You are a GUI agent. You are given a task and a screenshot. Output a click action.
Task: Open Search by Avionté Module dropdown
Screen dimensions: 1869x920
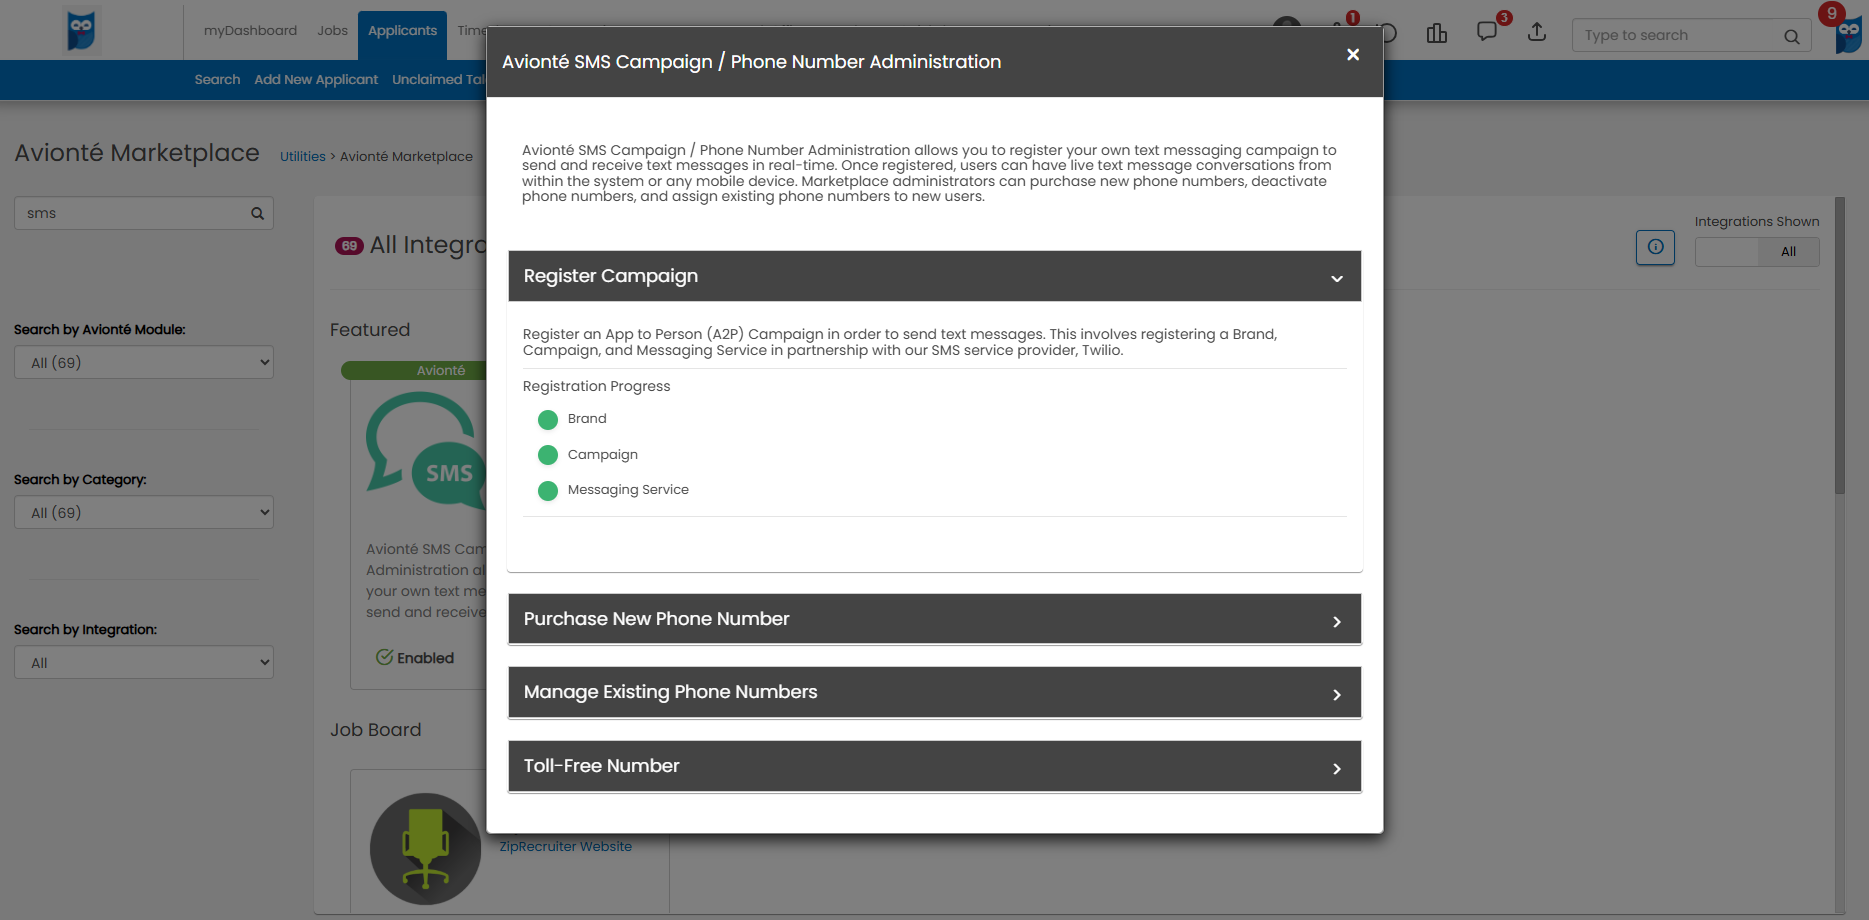pyautogui.click(x=144, y=362)
